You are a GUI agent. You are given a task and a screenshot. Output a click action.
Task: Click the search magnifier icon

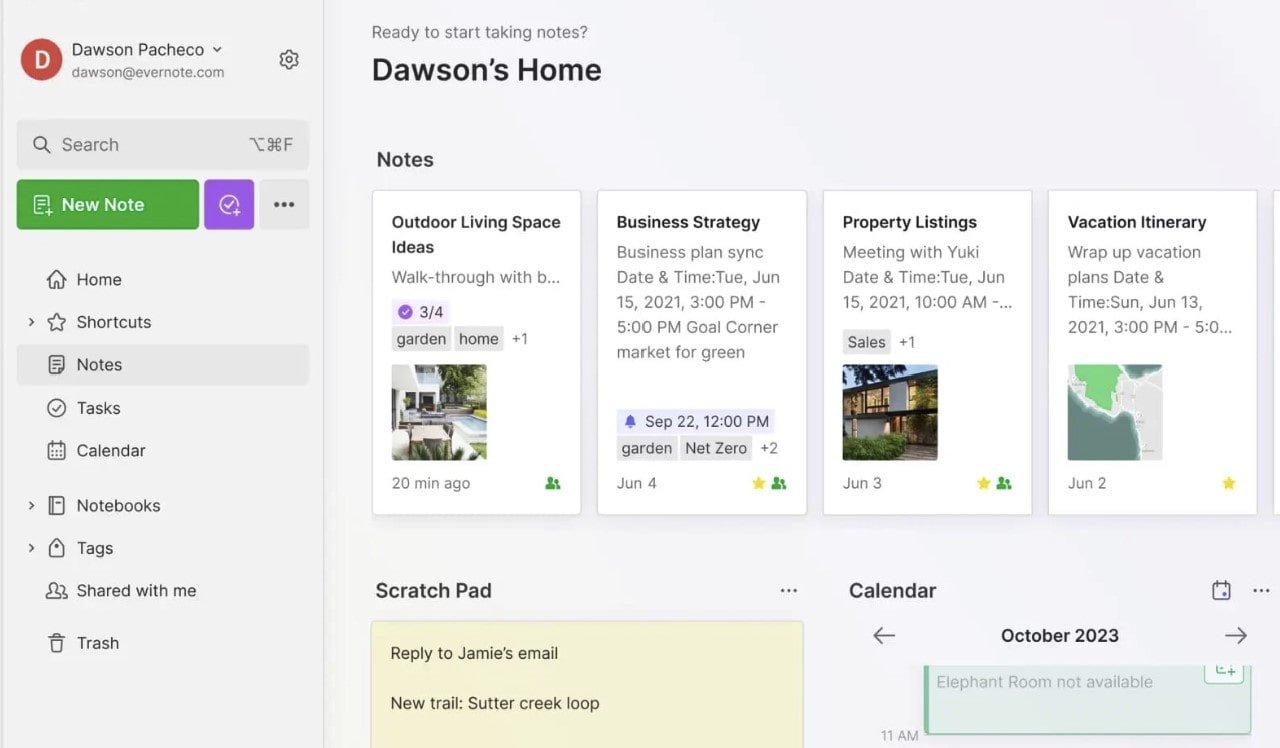[41, 144]
